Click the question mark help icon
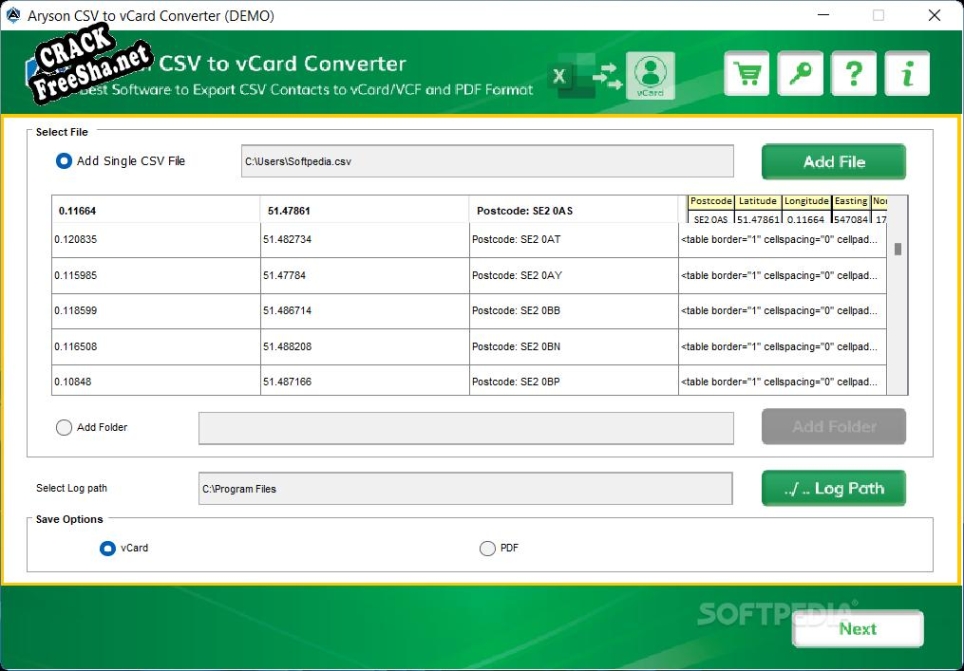The height and width of the screenshot is (671, 964). click(853, 74)
